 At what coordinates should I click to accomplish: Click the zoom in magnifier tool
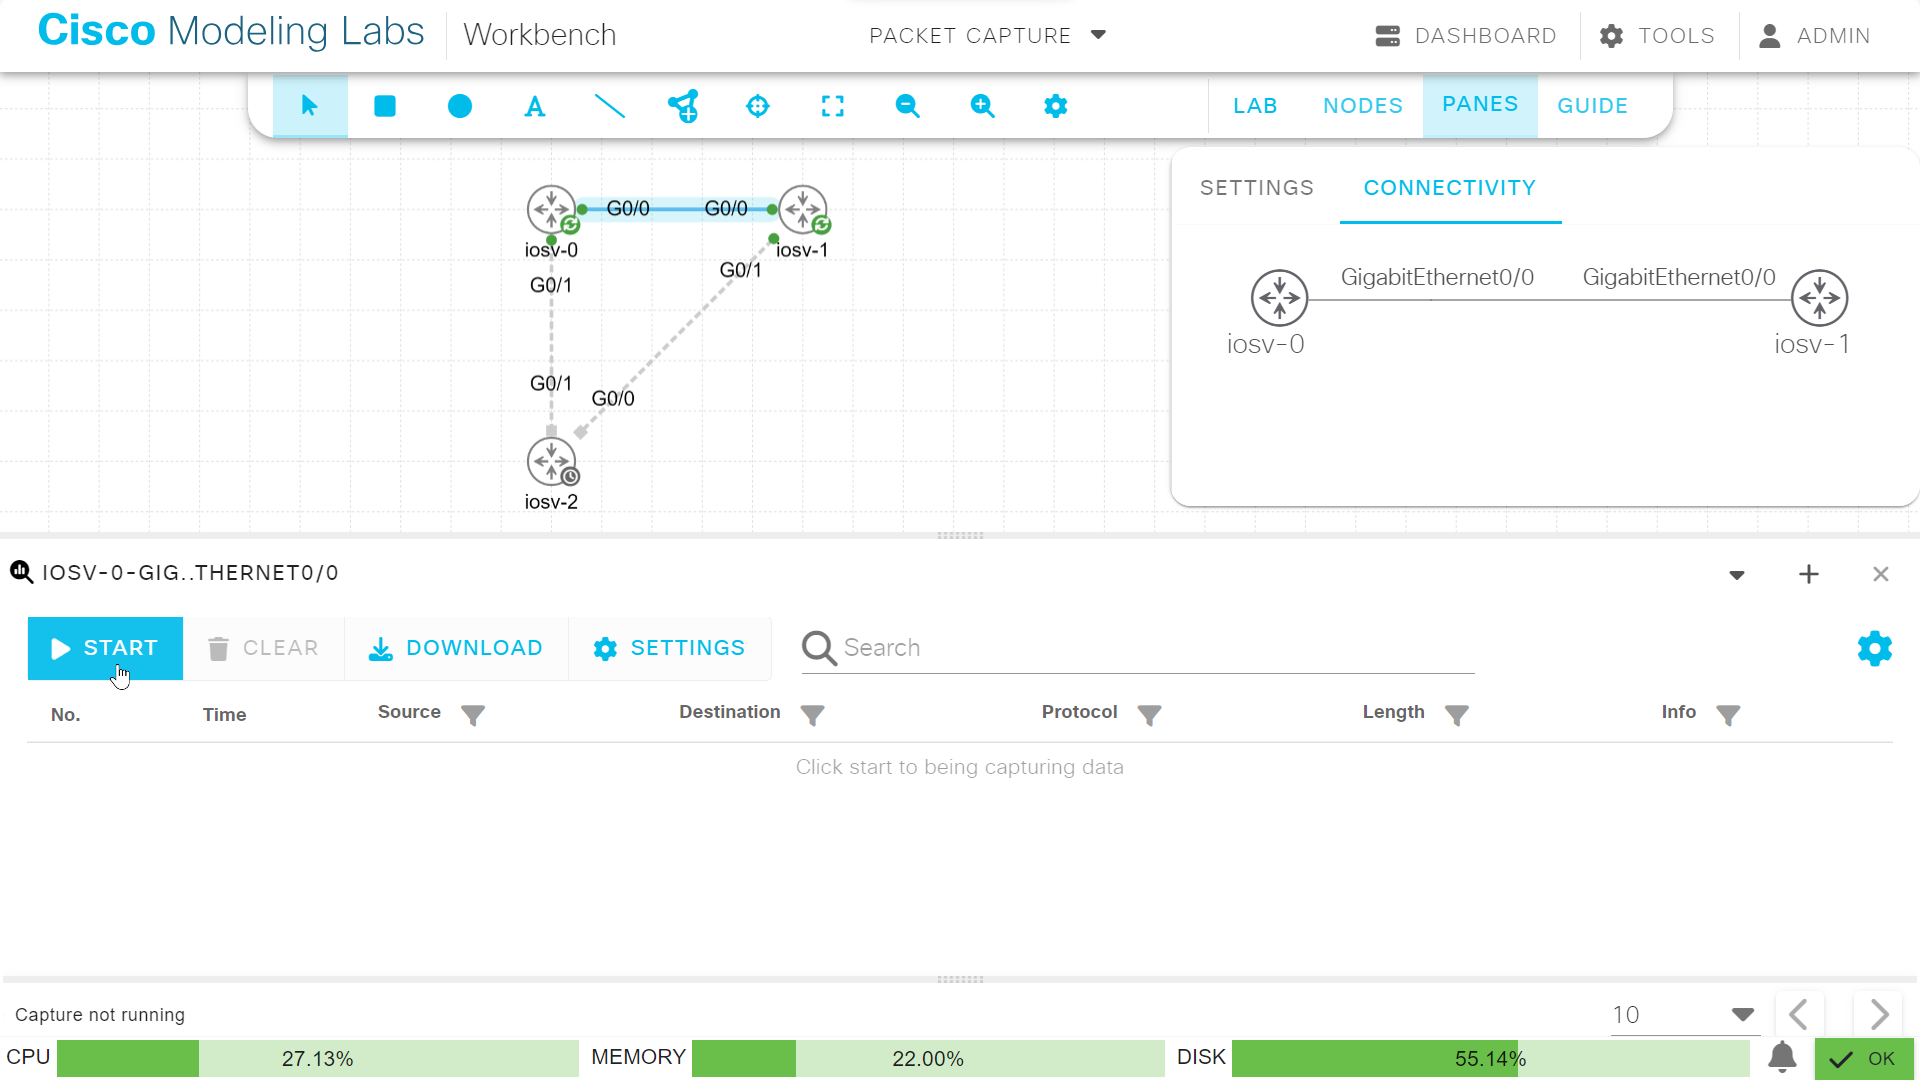click(982, 106)
